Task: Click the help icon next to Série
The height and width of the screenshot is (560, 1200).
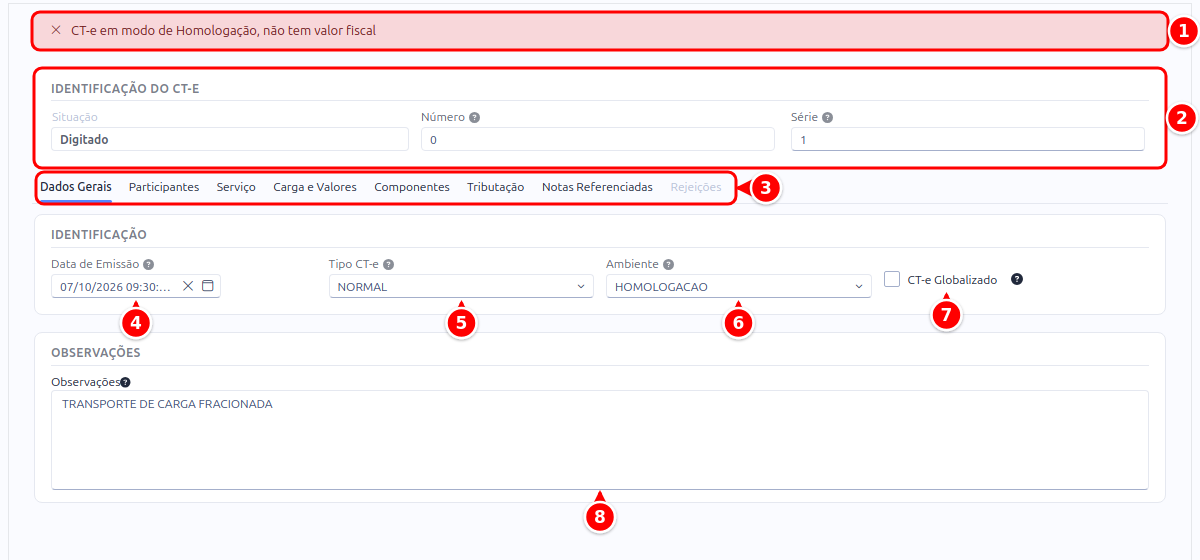Action: (x=827, y=117)
